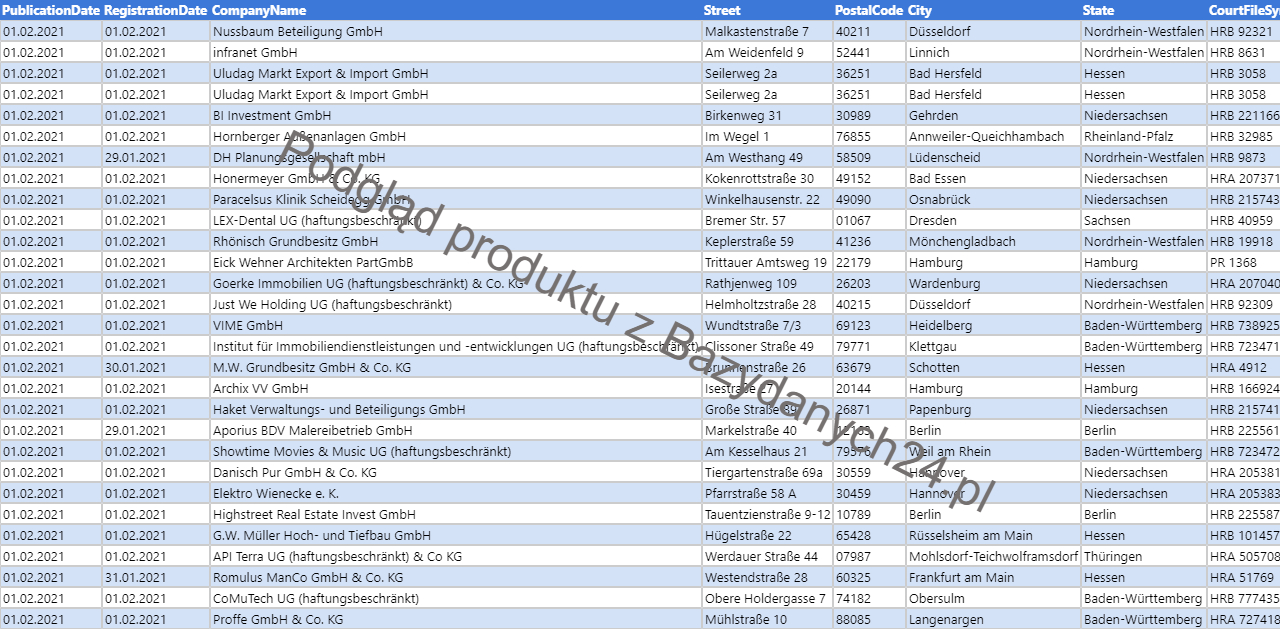Viewport: 1280px width, 630px height.
Task: Click city cell Dresden
Action: point(993,220)
